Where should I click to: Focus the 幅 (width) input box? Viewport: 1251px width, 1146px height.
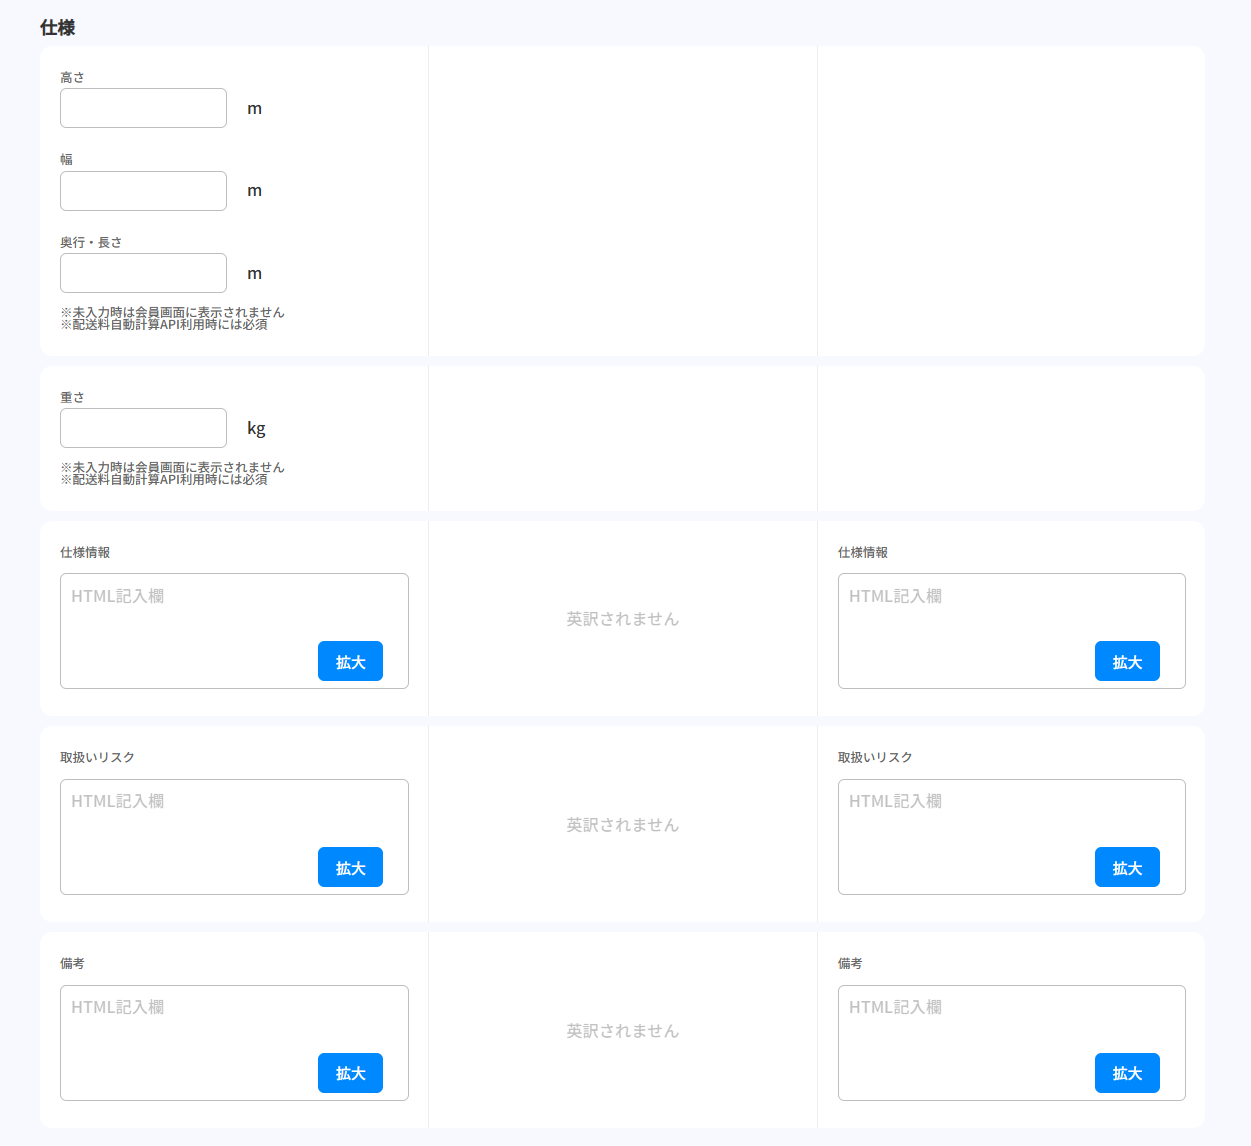pyautogui.click(x=143, y=191)
